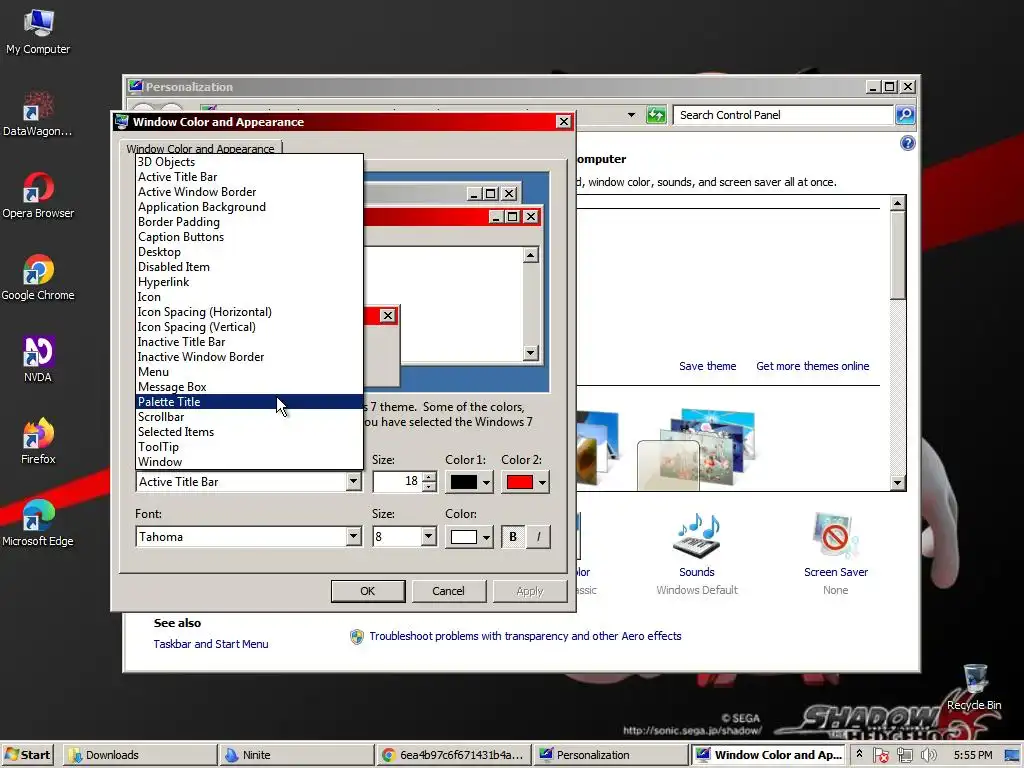1024x768 pixels.
Task: Launch Firefox desktop icon
Action: [38, 441]
